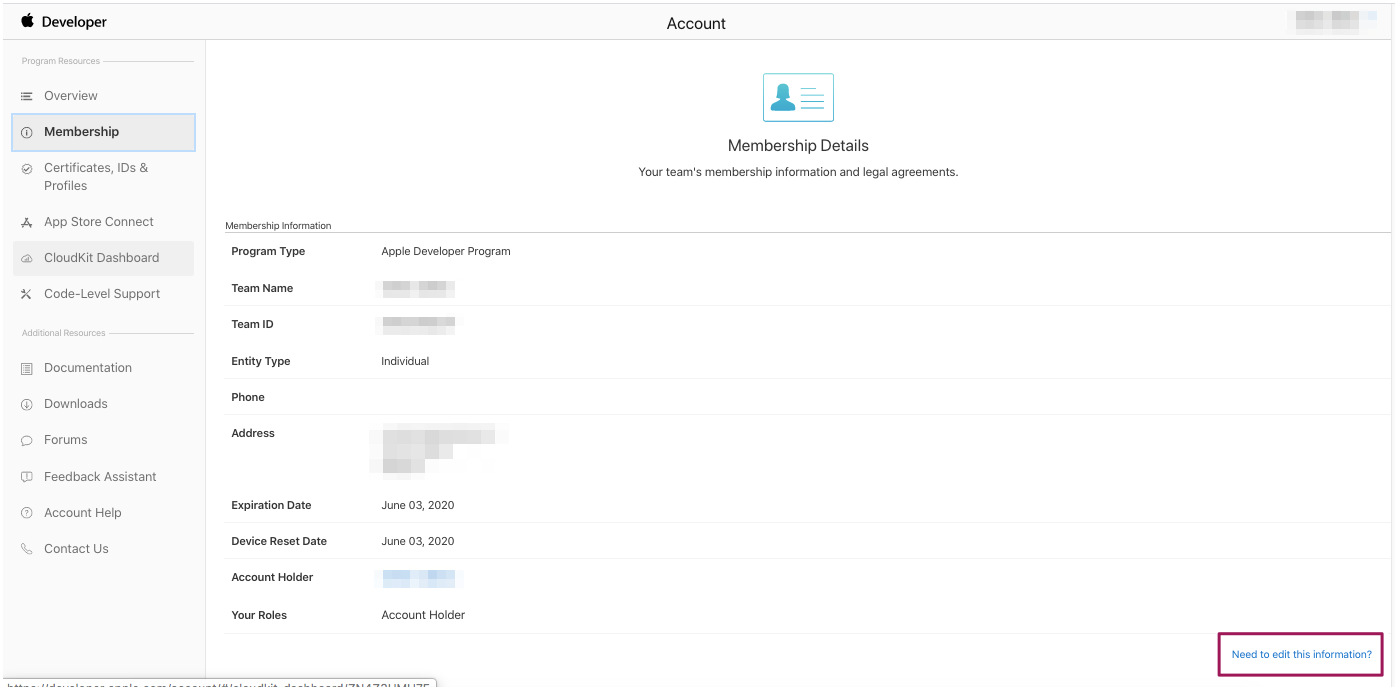Image resolution: width=1396 pixels, height=688 pixels.
Task: Click the Apple logo in the Developer header
Action: pyautogui.click(x=27, y=20)
